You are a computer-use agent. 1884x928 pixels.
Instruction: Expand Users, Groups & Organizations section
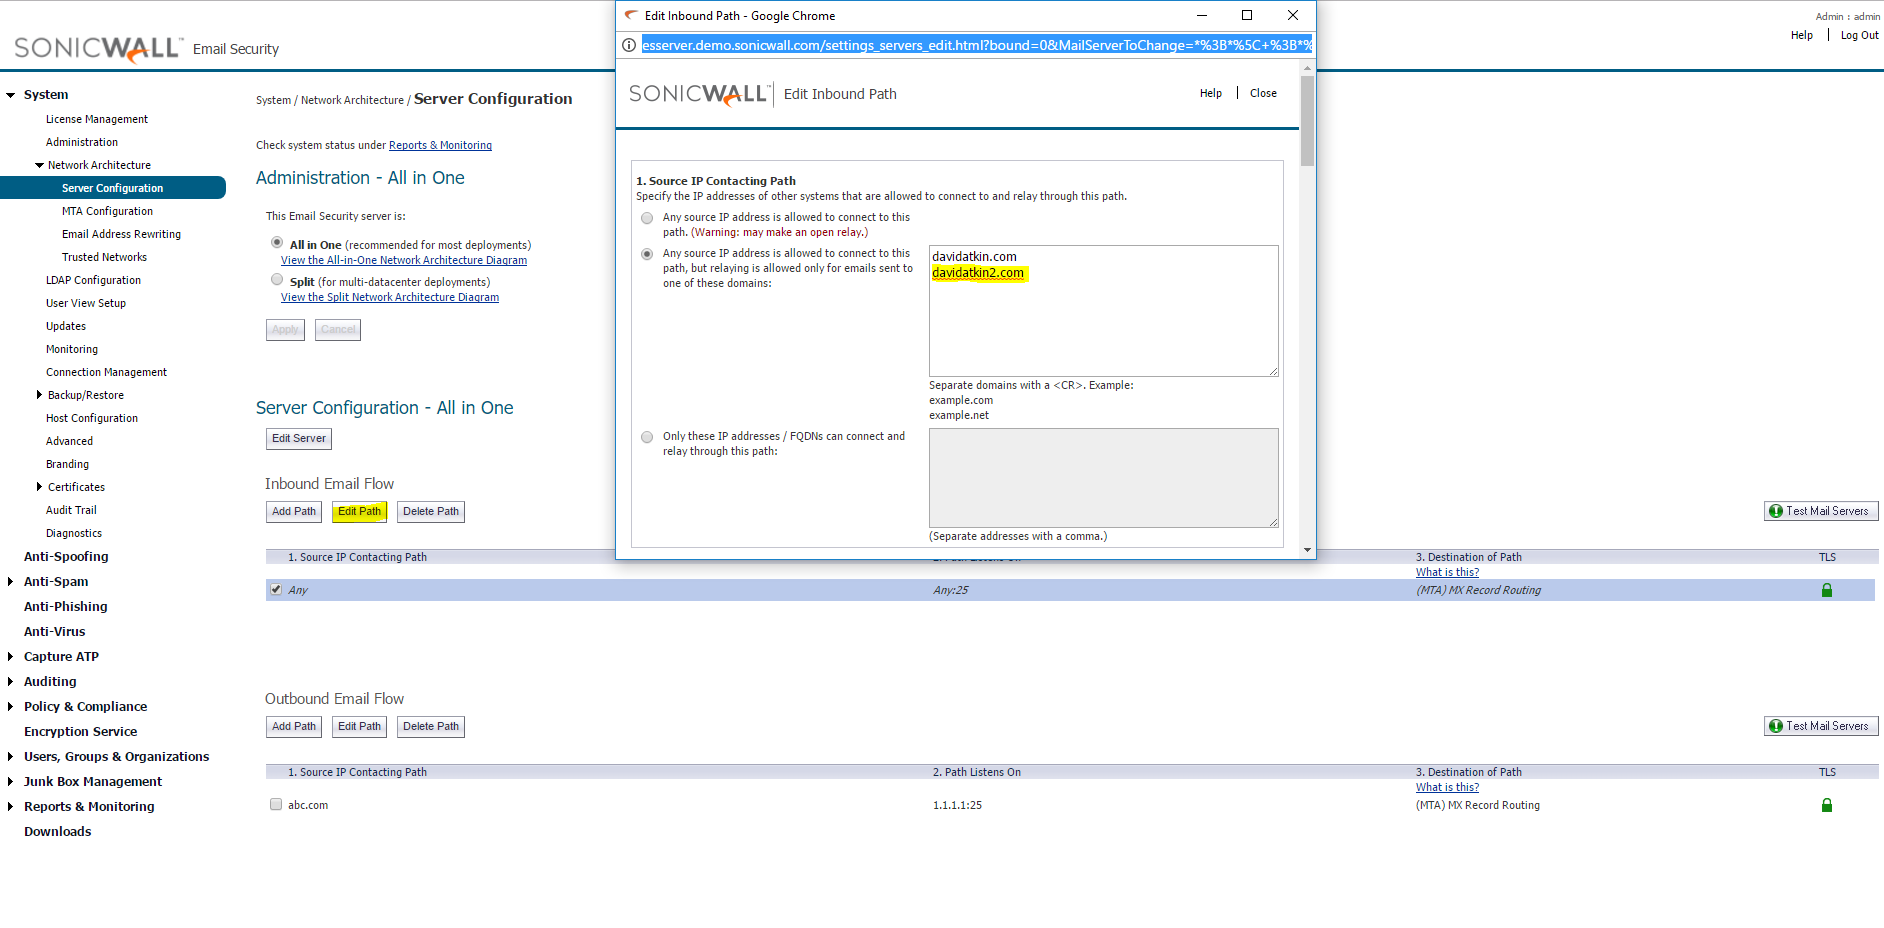(x=11, y=757)
